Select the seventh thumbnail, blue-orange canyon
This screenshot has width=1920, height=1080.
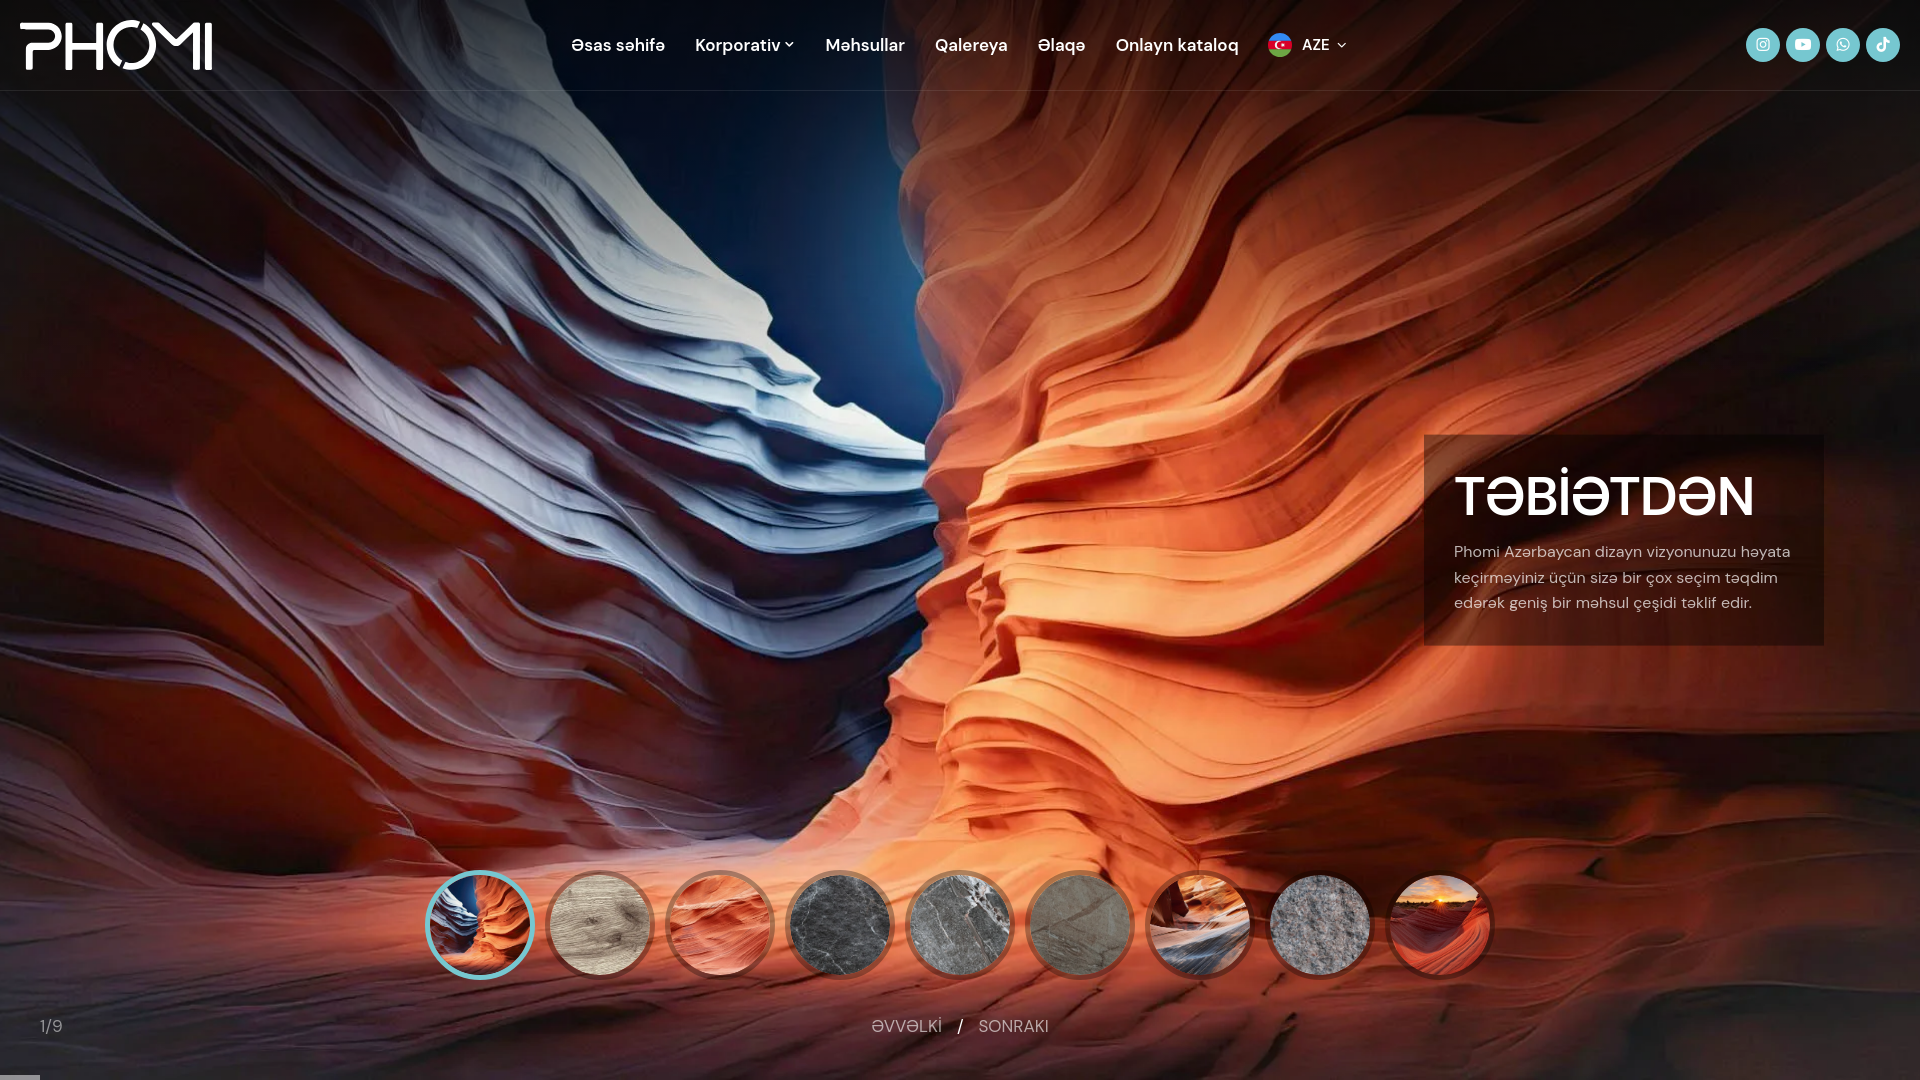[x=1200, y=925]
